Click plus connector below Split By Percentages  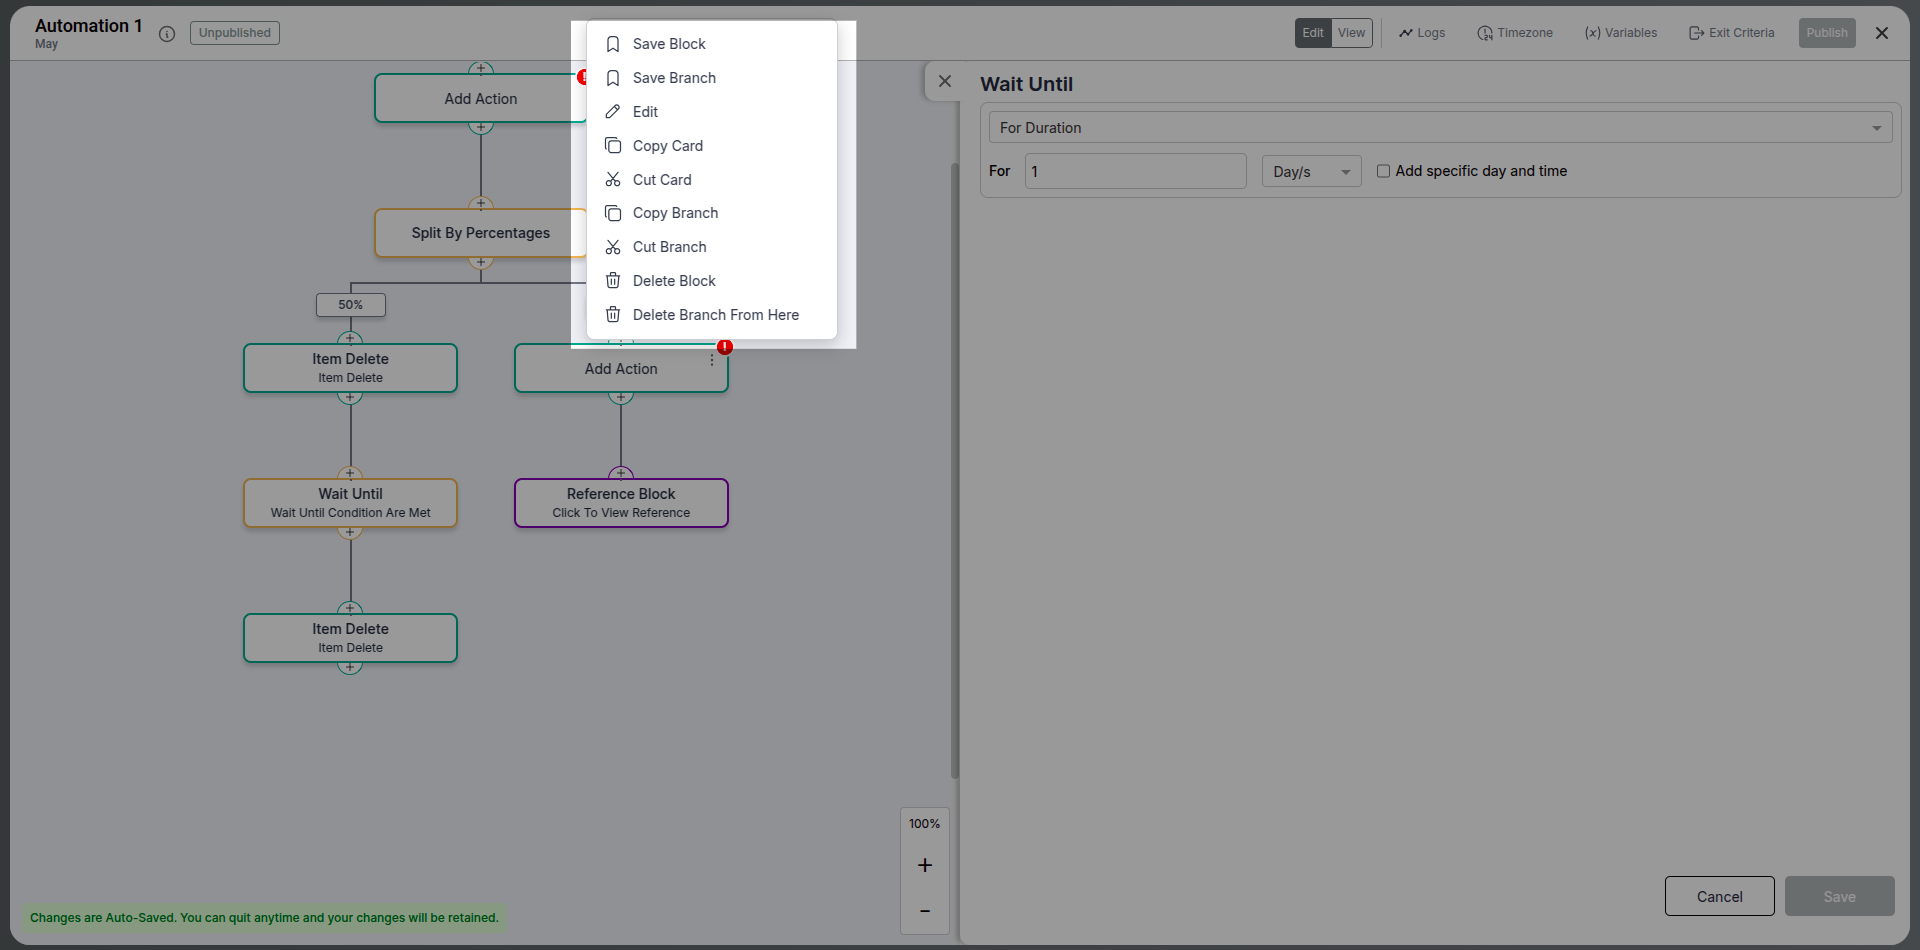(x=481, y=262)
